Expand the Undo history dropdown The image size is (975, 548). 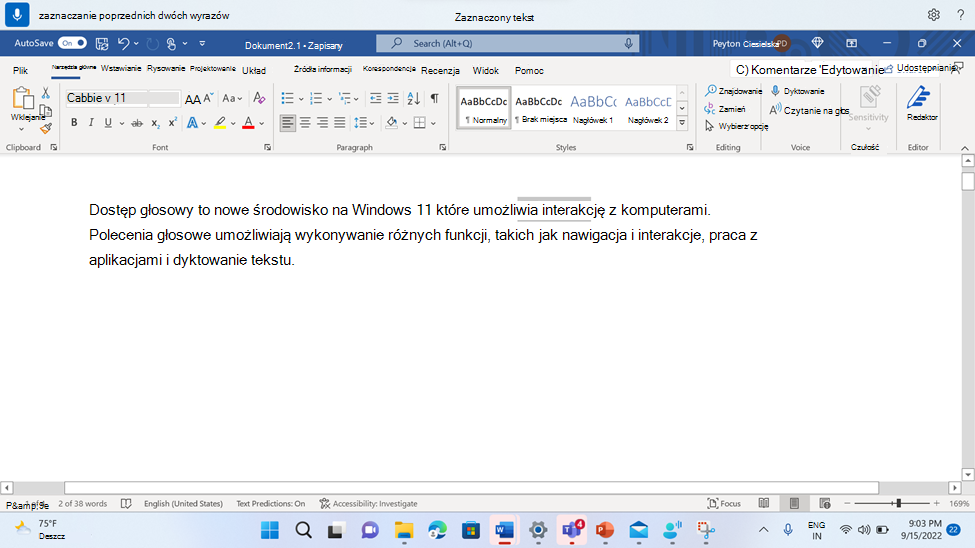point(136,44)
